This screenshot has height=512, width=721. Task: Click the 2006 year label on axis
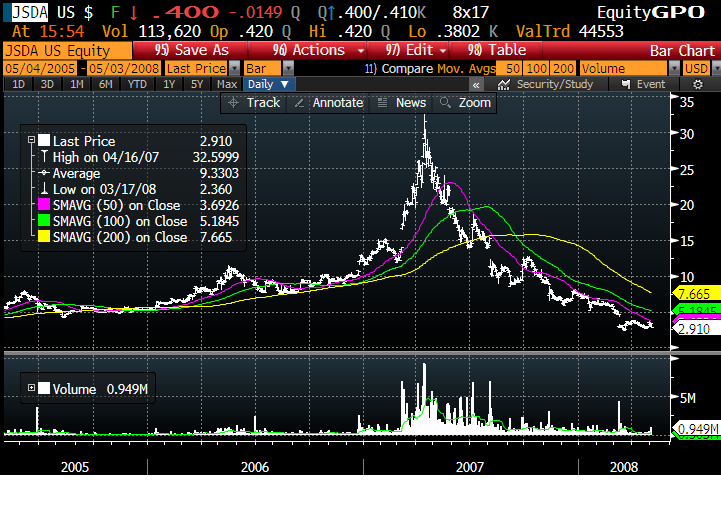click(x=255, y=467)
